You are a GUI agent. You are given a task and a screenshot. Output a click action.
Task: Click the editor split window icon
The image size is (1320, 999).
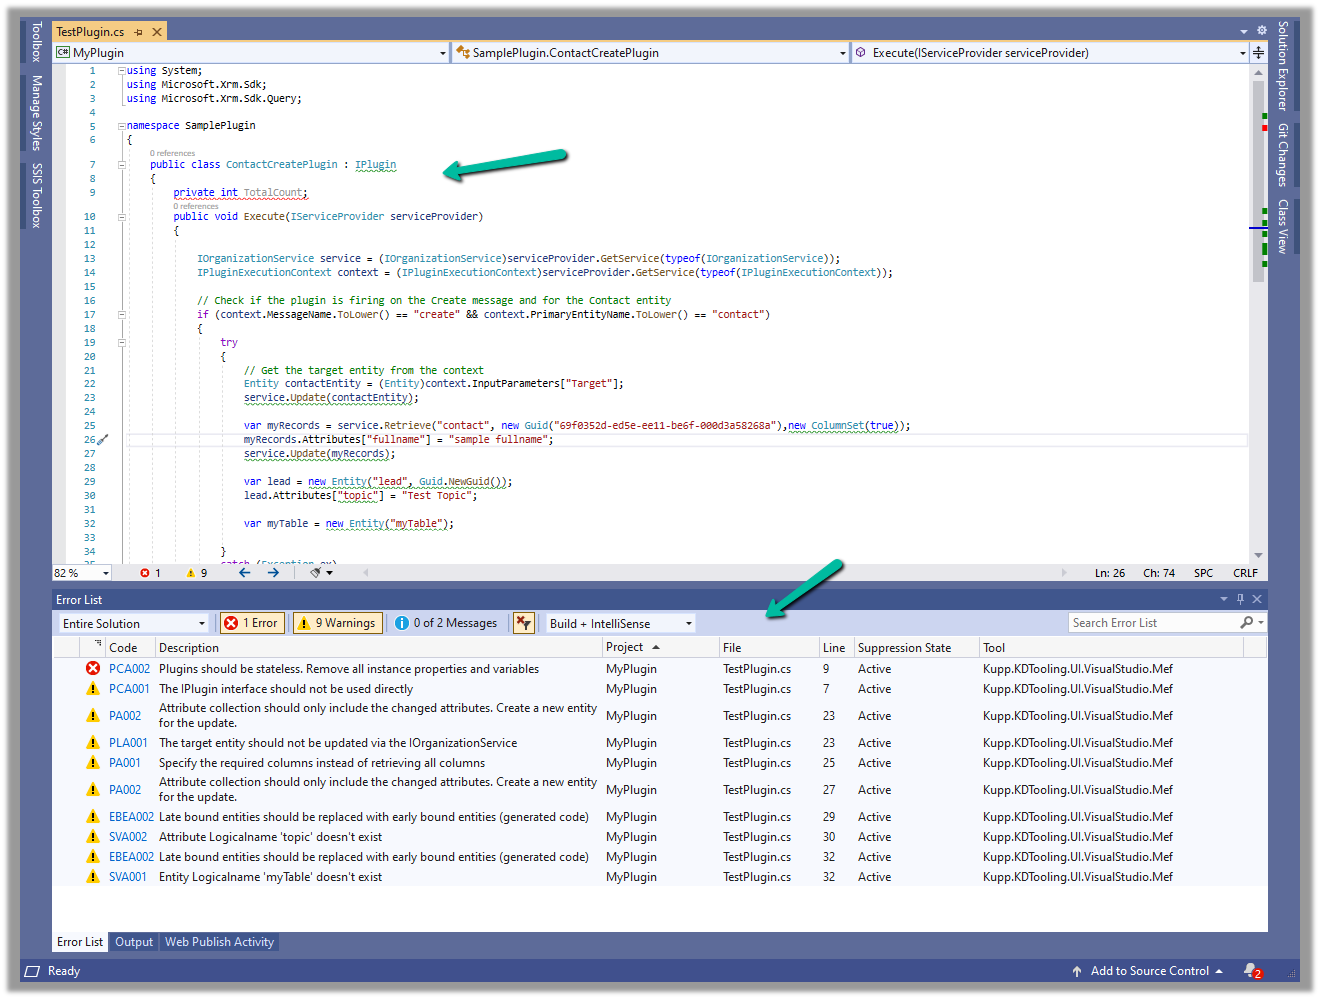tap(1258, 53)
